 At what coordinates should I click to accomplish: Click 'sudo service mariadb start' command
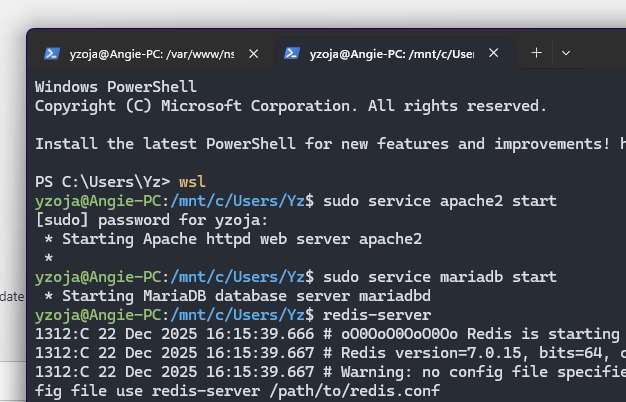[x=440, y=277]
